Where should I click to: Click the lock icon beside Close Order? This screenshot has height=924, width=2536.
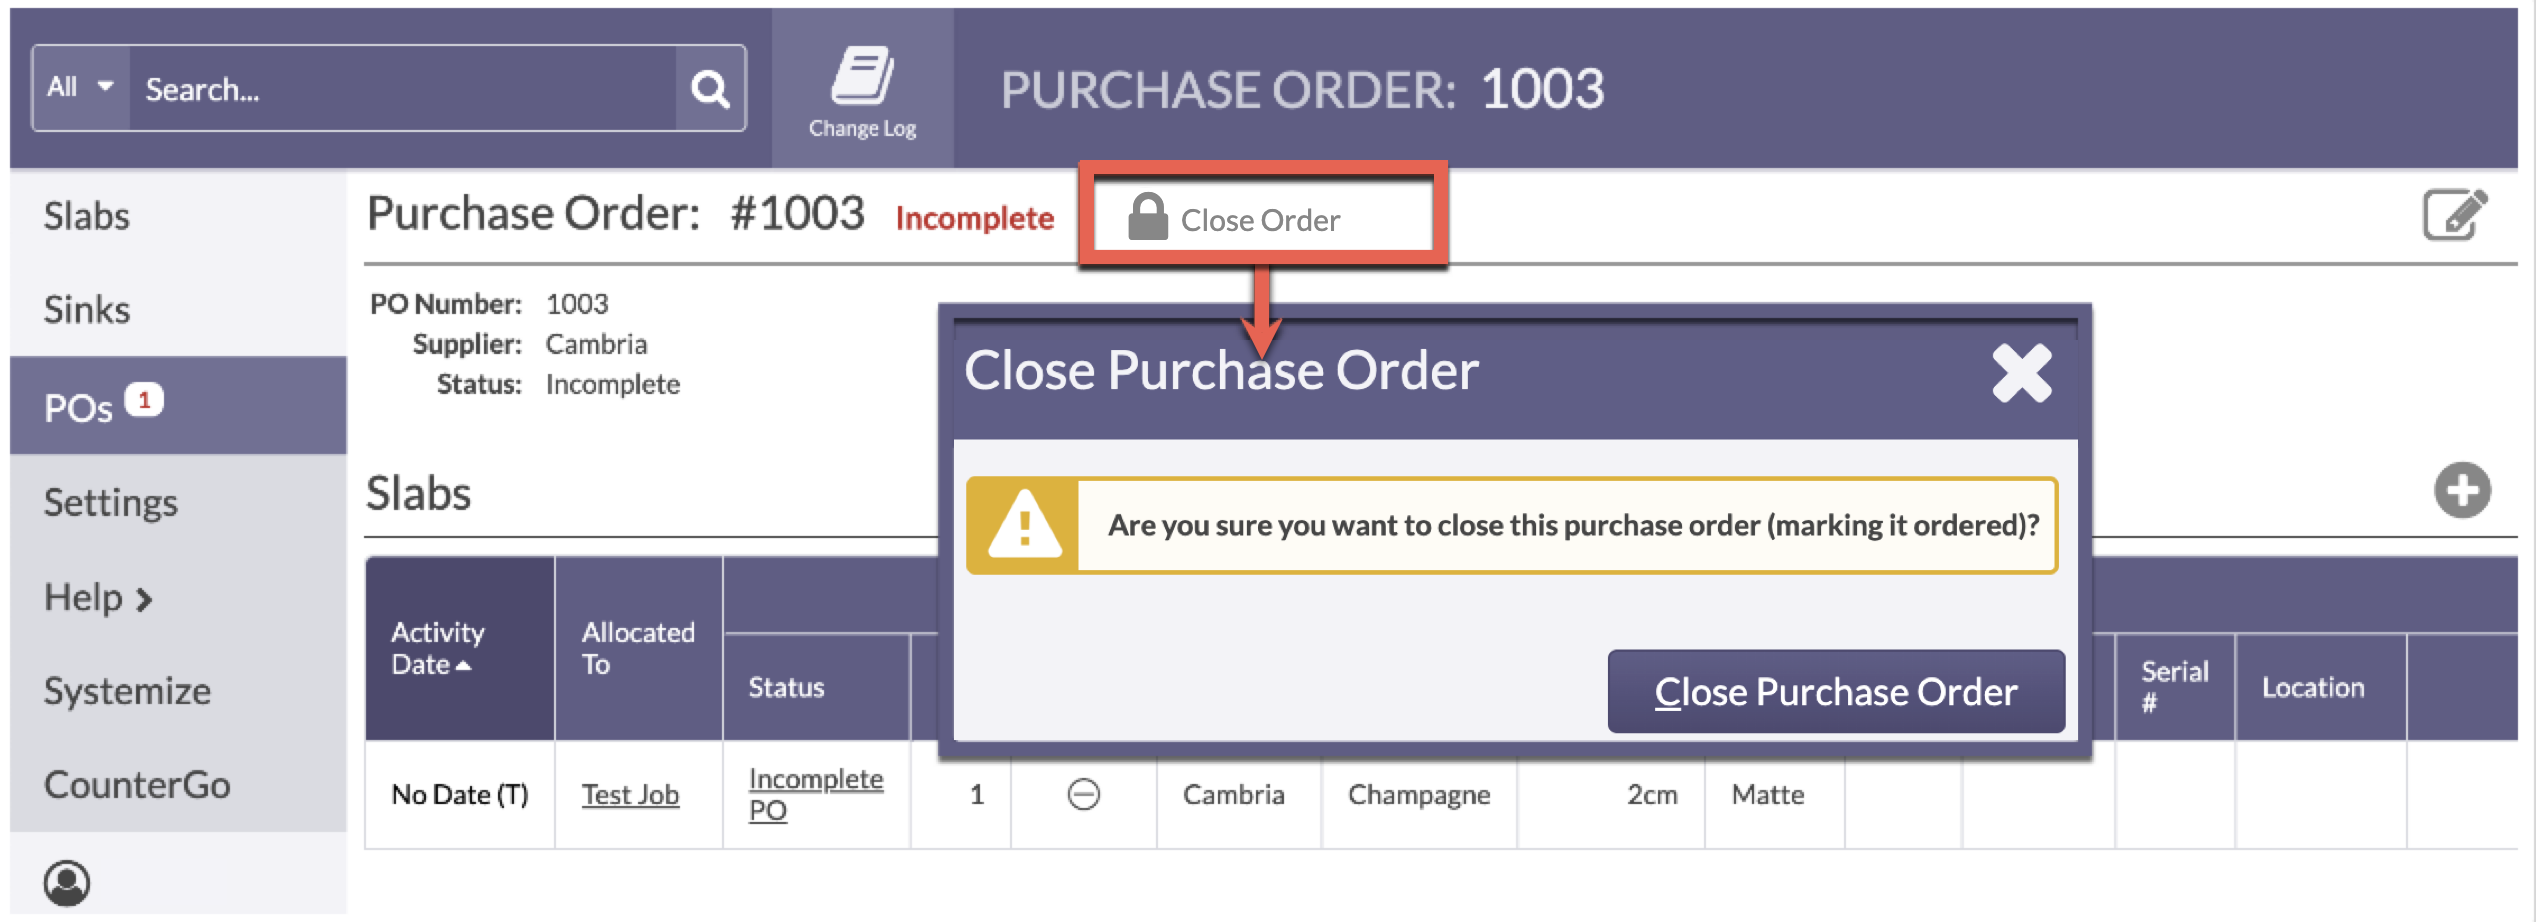click(x=1147, y=218)
